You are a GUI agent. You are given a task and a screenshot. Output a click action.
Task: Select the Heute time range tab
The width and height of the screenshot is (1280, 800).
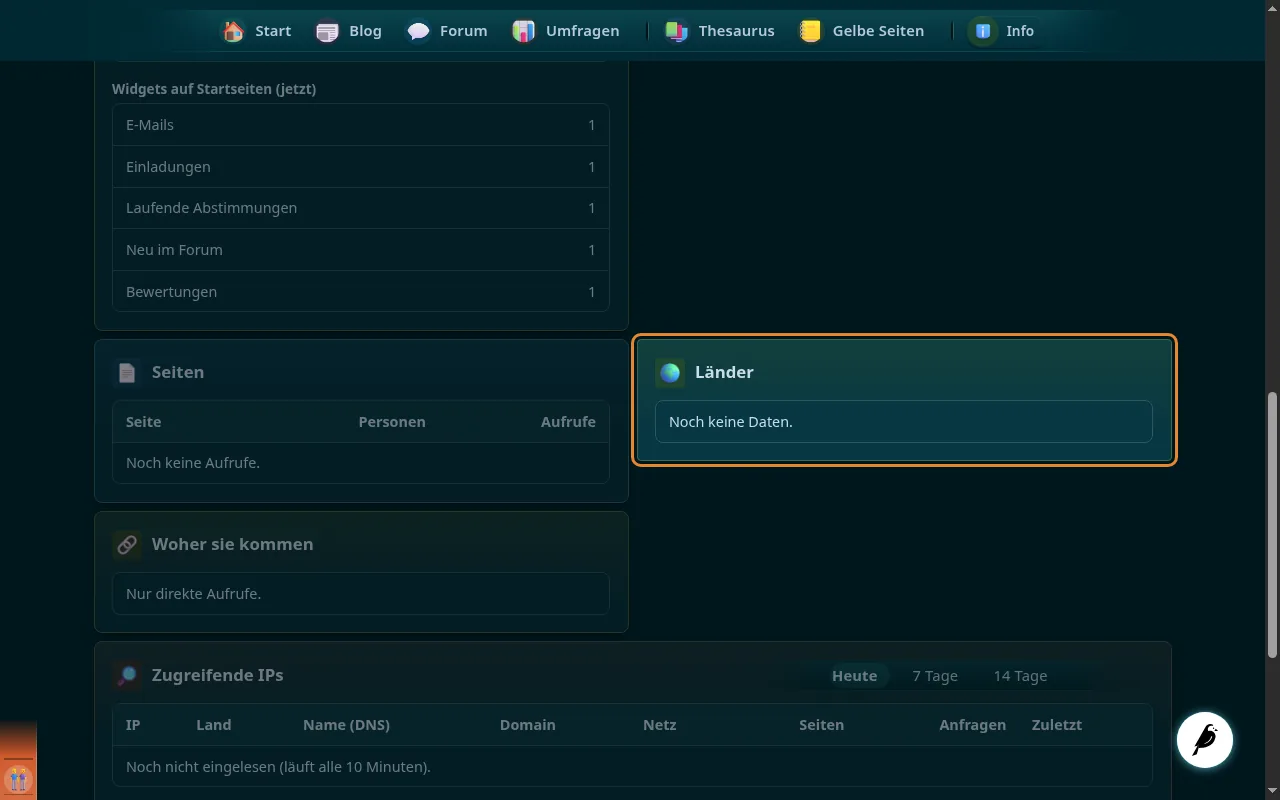[x=854, y=676]
